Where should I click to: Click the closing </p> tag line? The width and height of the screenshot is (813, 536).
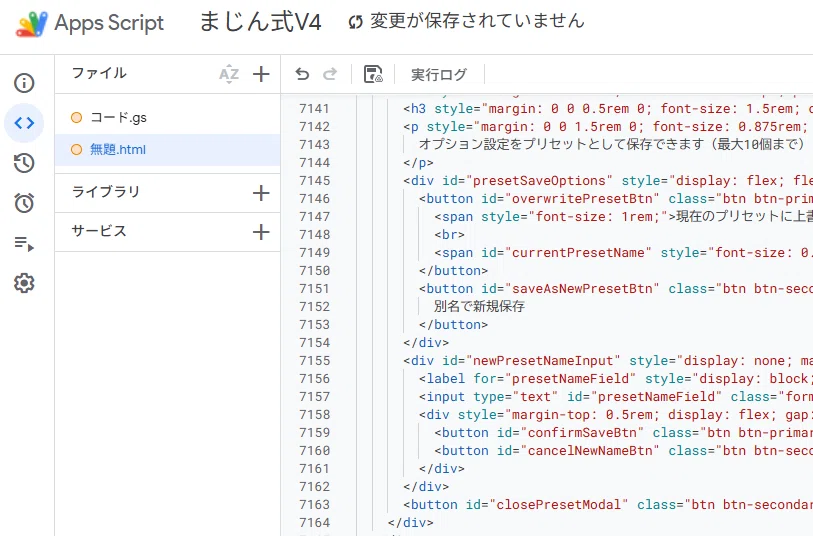coord(418,163)
